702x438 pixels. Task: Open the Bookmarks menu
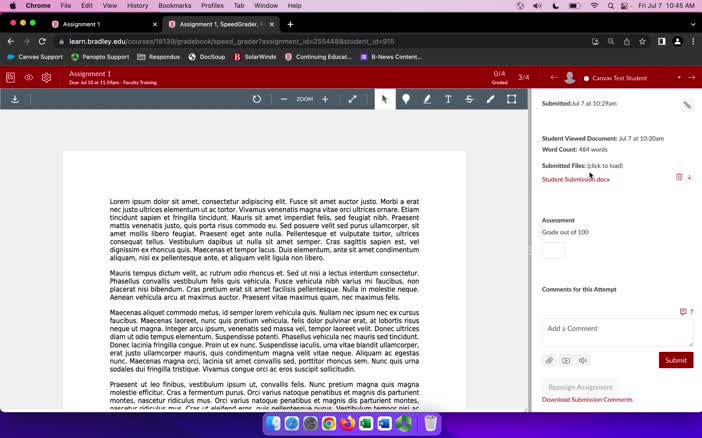175,5
